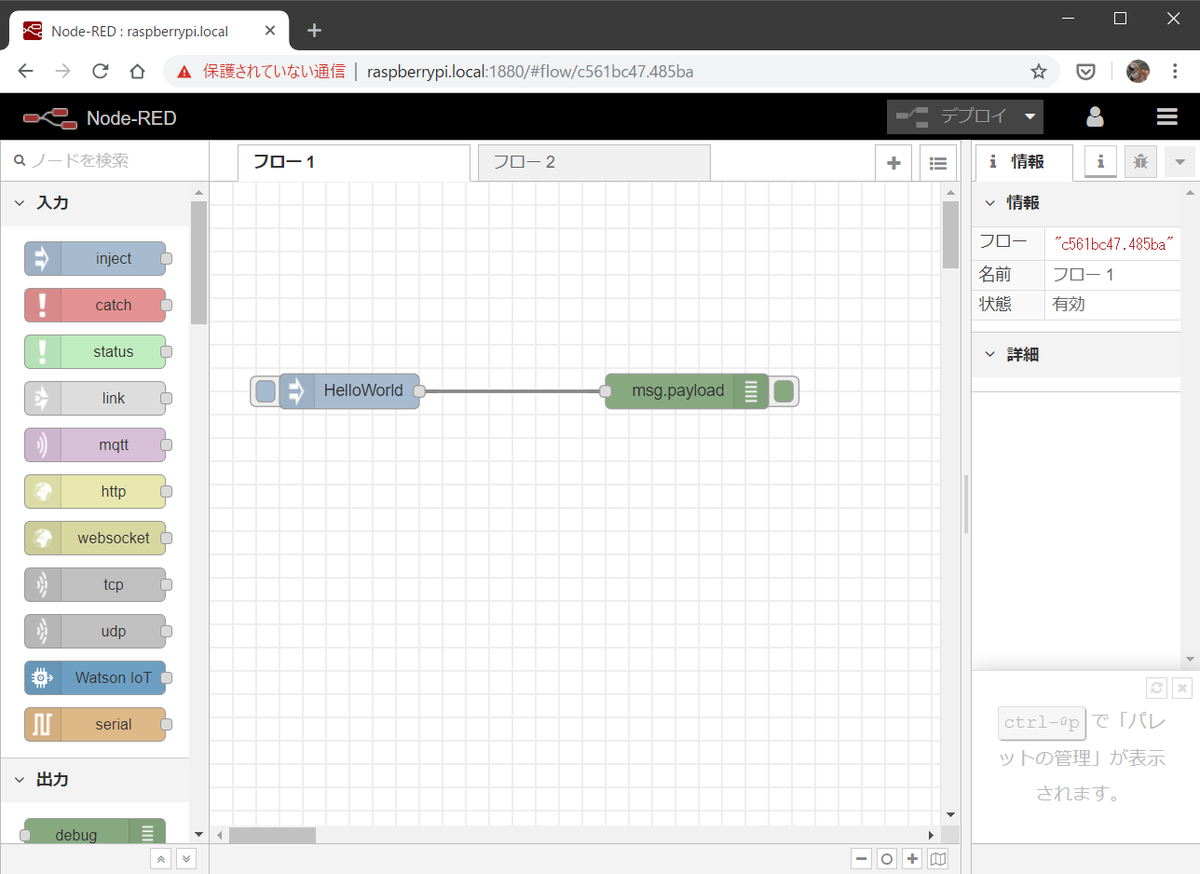Select the websocket palette node
Image resolution: width=1200 pixels, height=874 pixels.
pos(95,538)
